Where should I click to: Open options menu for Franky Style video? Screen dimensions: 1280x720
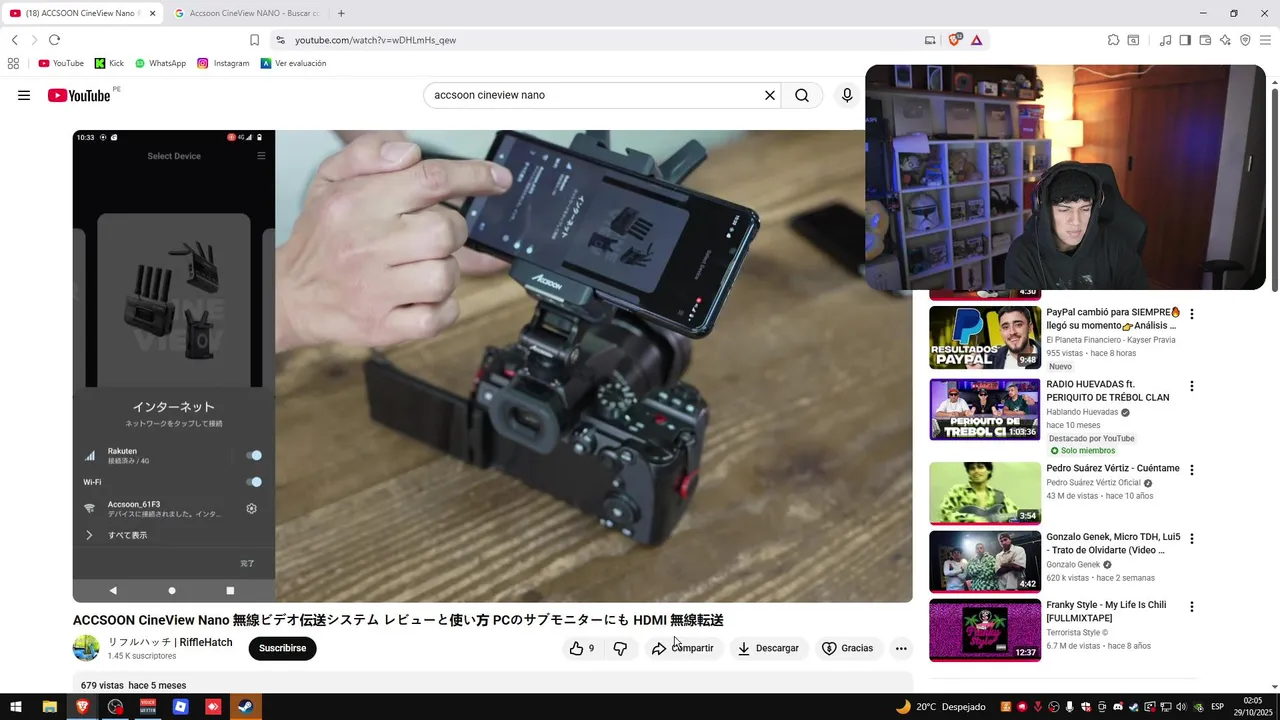click(1191, 606)
